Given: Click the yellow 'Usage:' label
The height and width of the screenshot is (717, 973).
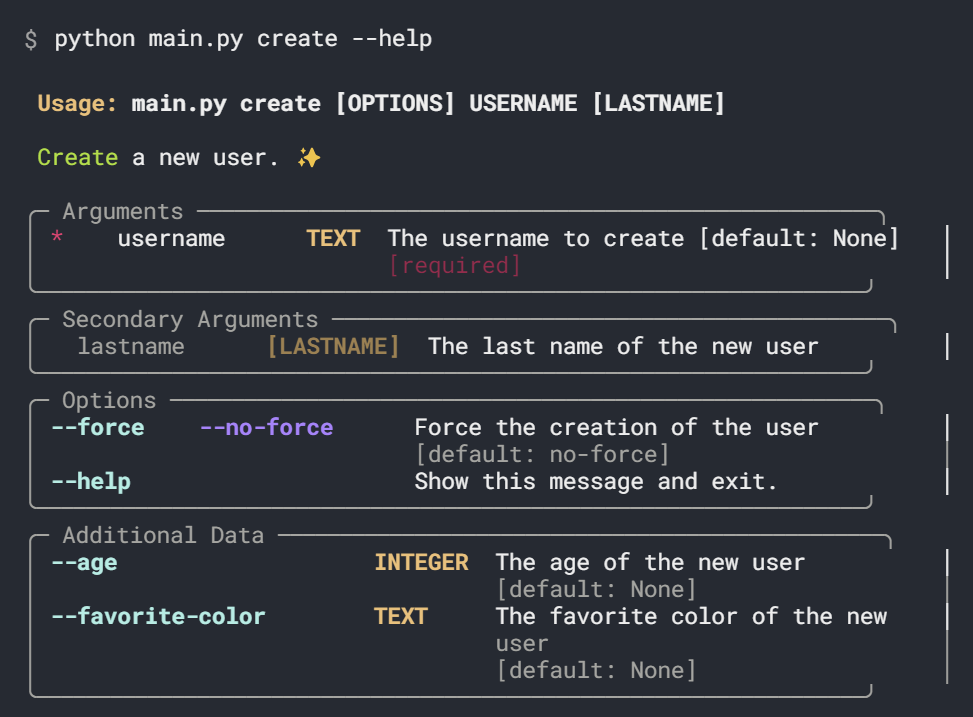Looking at the screenshot, I should pyautogui.click(x=78, y=104).
